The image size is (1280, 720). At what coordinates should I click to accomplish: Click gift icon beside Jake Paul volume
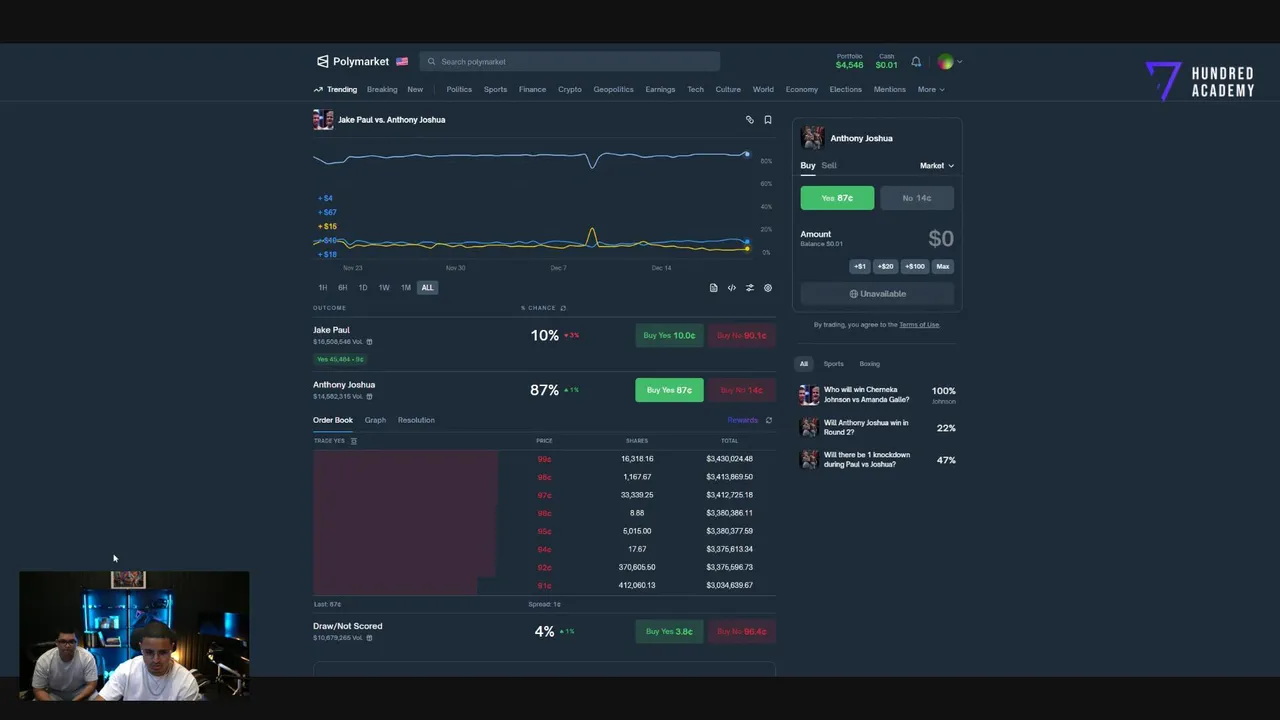coord(369,342)
